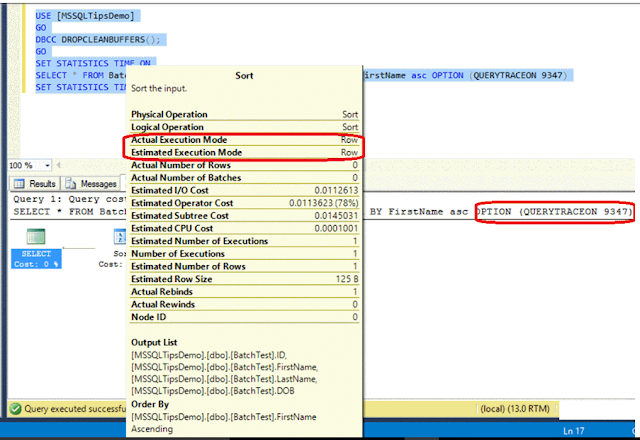
Task: Click Actual Number of Batches entry
Action: tap(244, 178)
